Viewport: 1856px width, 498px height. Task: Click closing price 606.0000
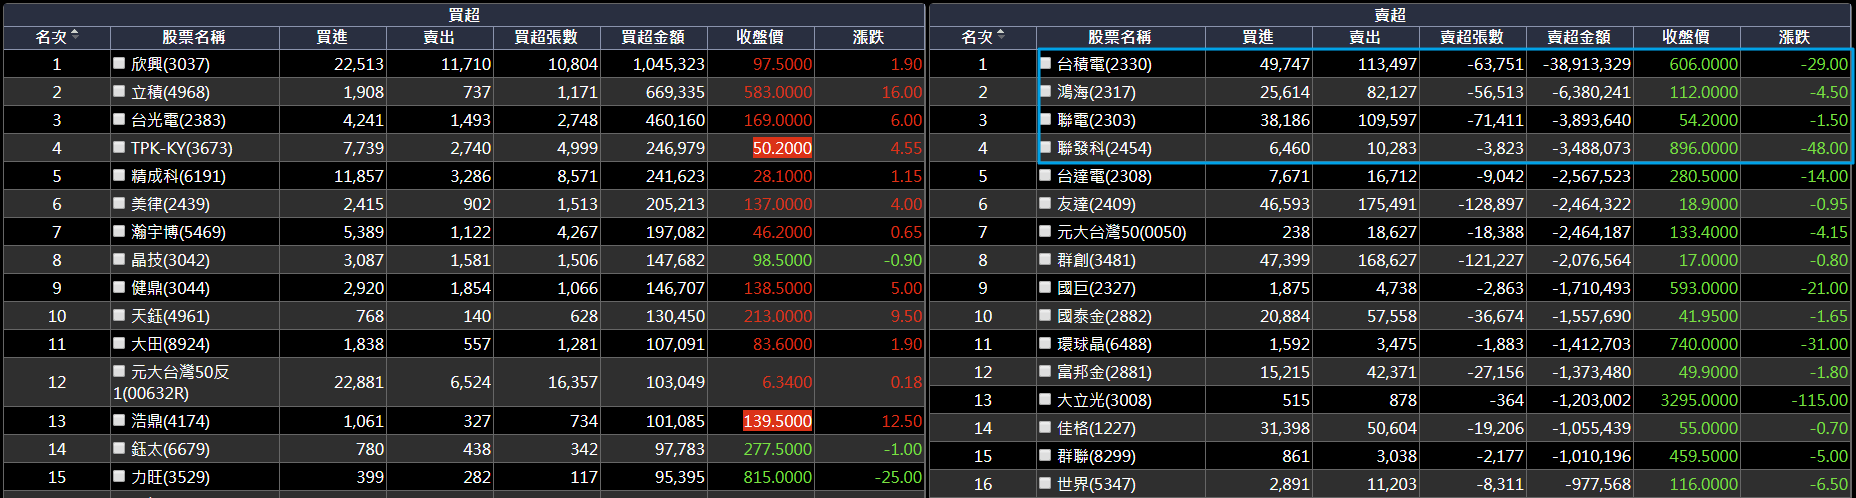(x=1704, y=64)
